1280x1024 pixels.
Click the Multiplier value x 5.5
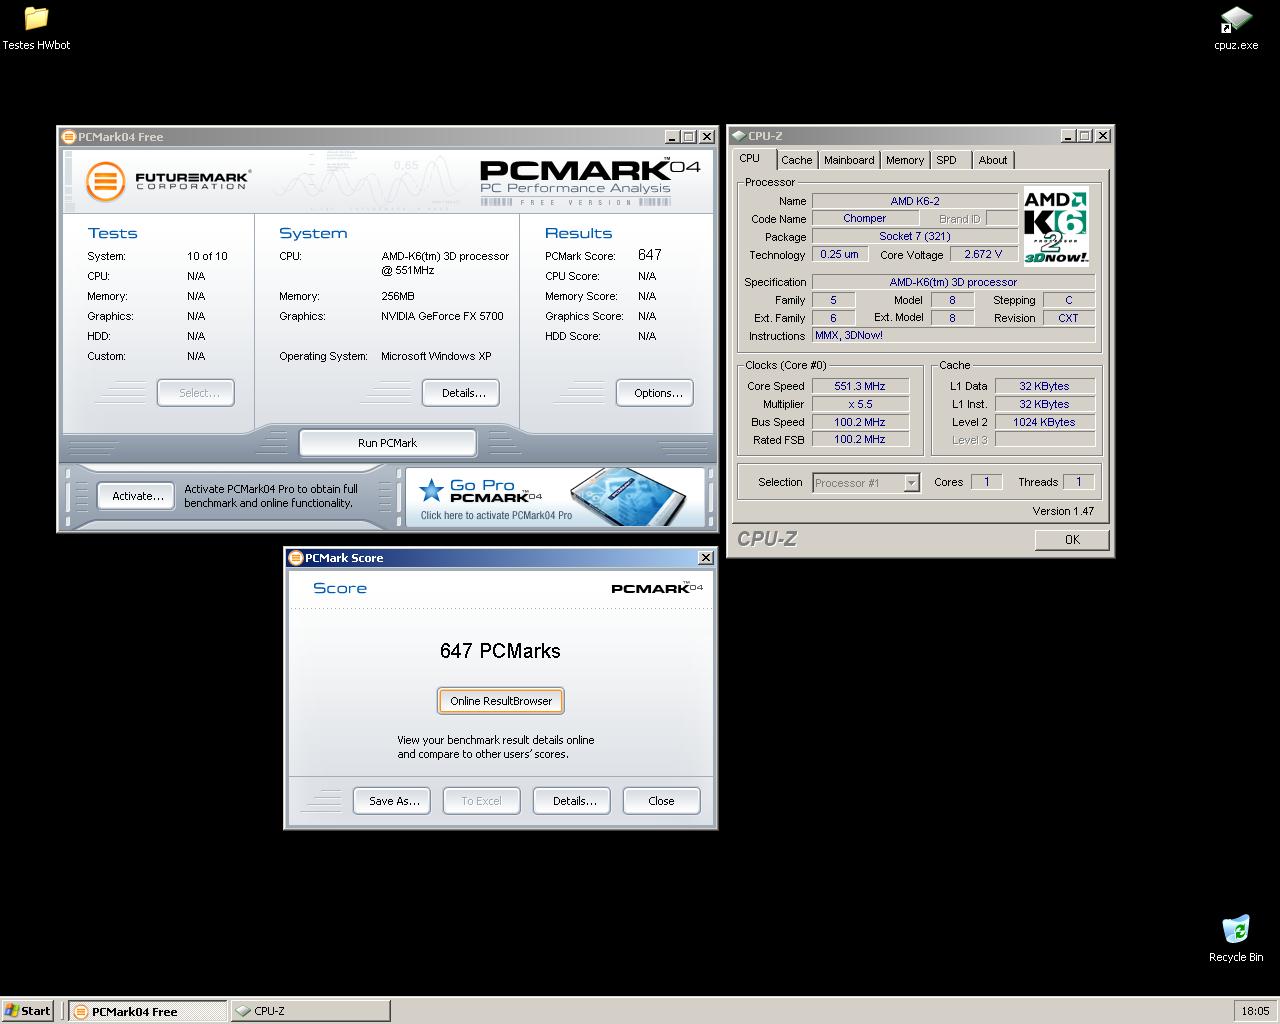coord(860,404)
